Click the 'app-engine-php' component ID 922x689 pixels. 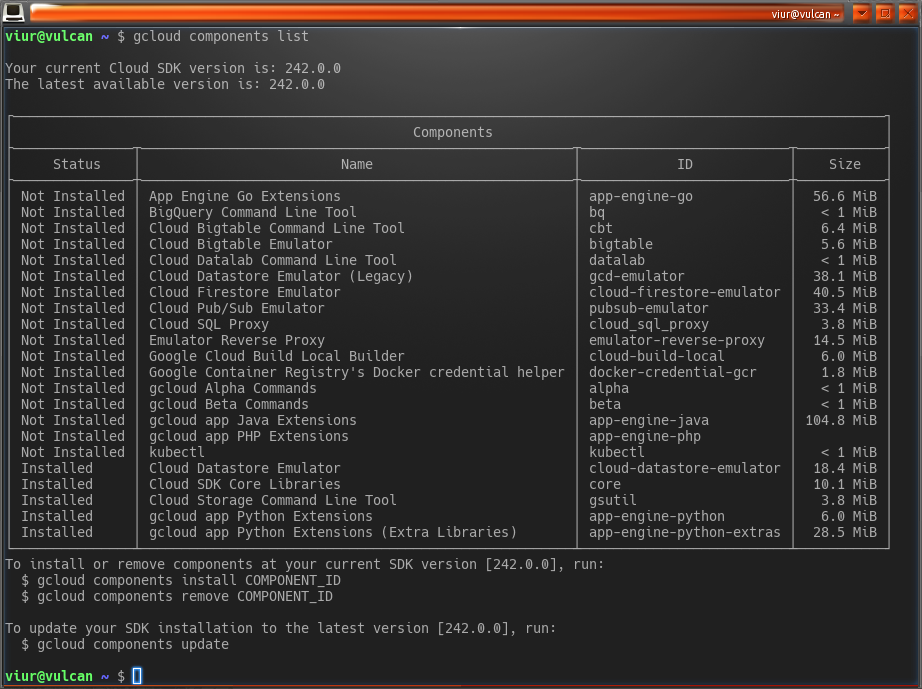point(645,436)
